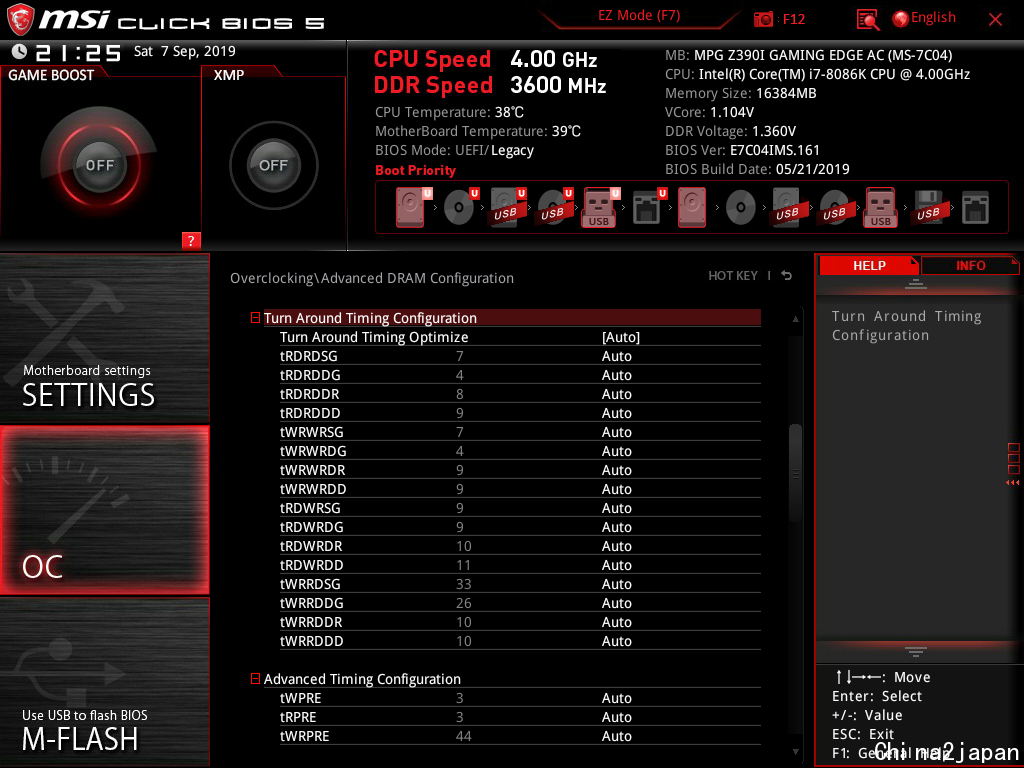Click the red globe language icon
1024x768 pixels.
point(901,19)
